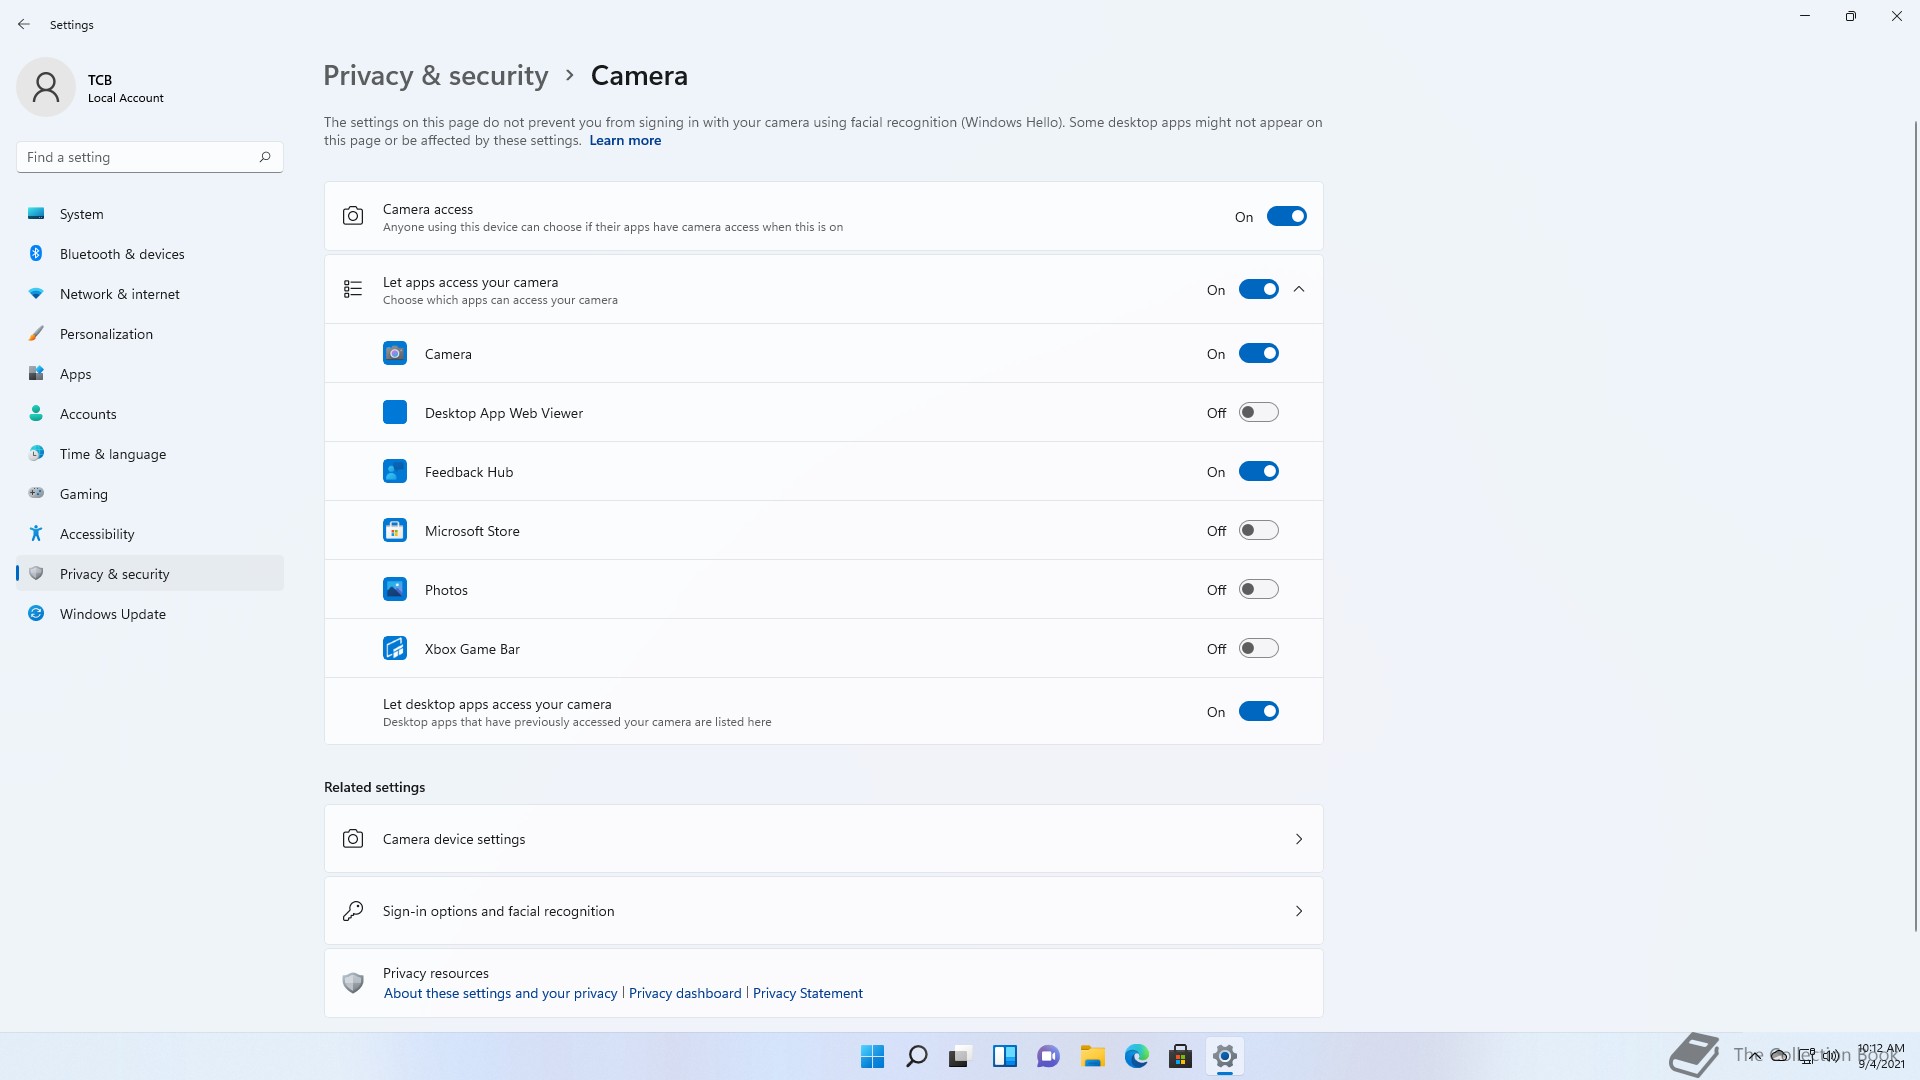The image size is (1920, 1080).
Task: Open Apps settings category
Action: pos(150,374)
